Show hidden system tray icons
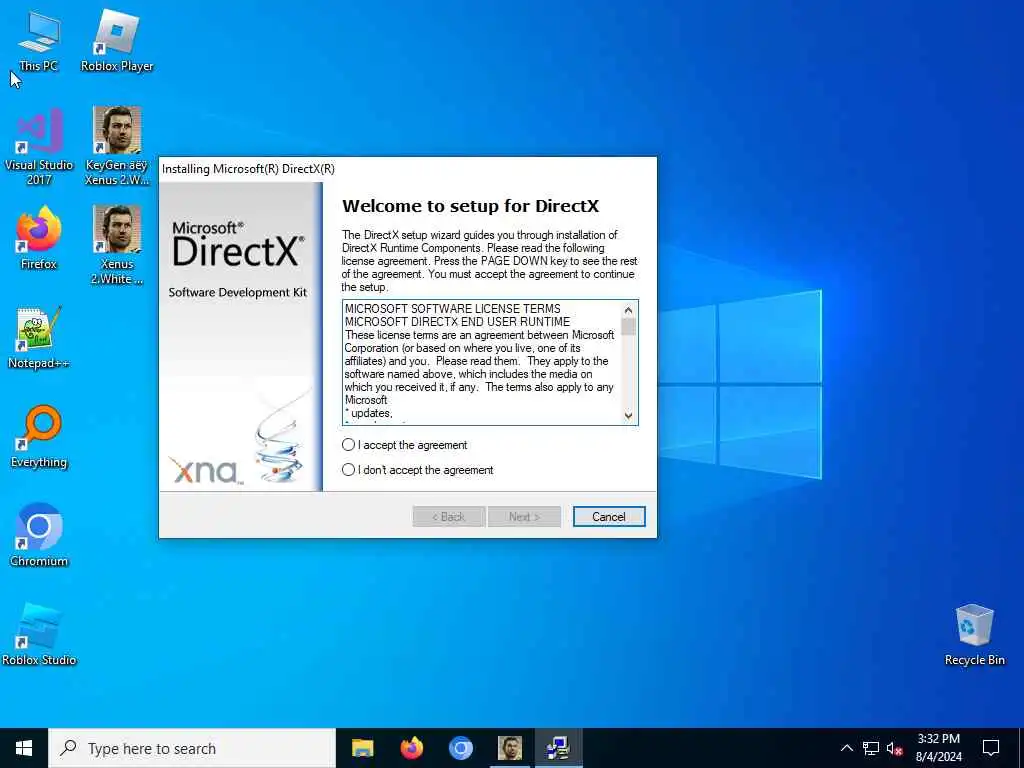This screenshot has width=1024, height=768. pyautogui.click(x=846, y=748)
